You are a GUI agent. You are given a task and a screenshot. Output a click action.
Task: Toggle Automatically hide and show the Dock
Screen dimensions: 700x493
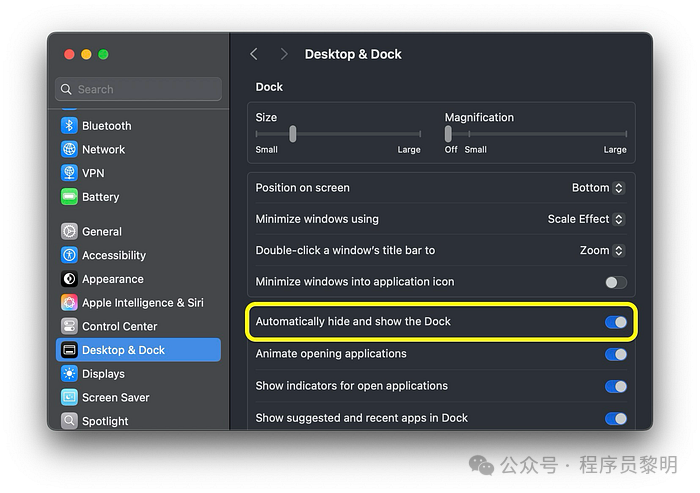[x=616, y=322]
